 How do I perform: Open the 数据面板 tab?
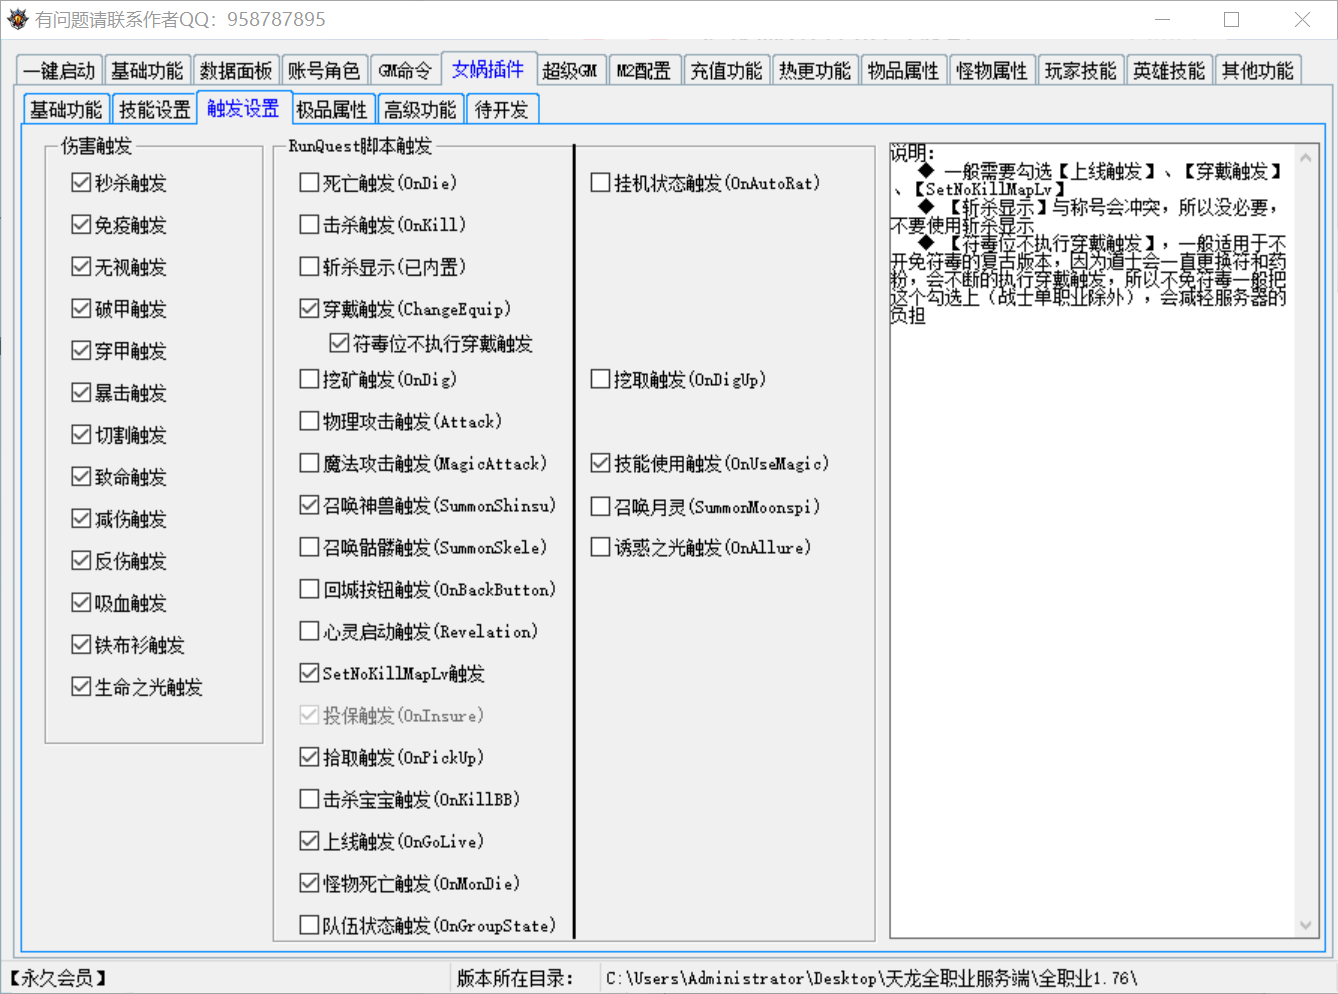(236, 70)
